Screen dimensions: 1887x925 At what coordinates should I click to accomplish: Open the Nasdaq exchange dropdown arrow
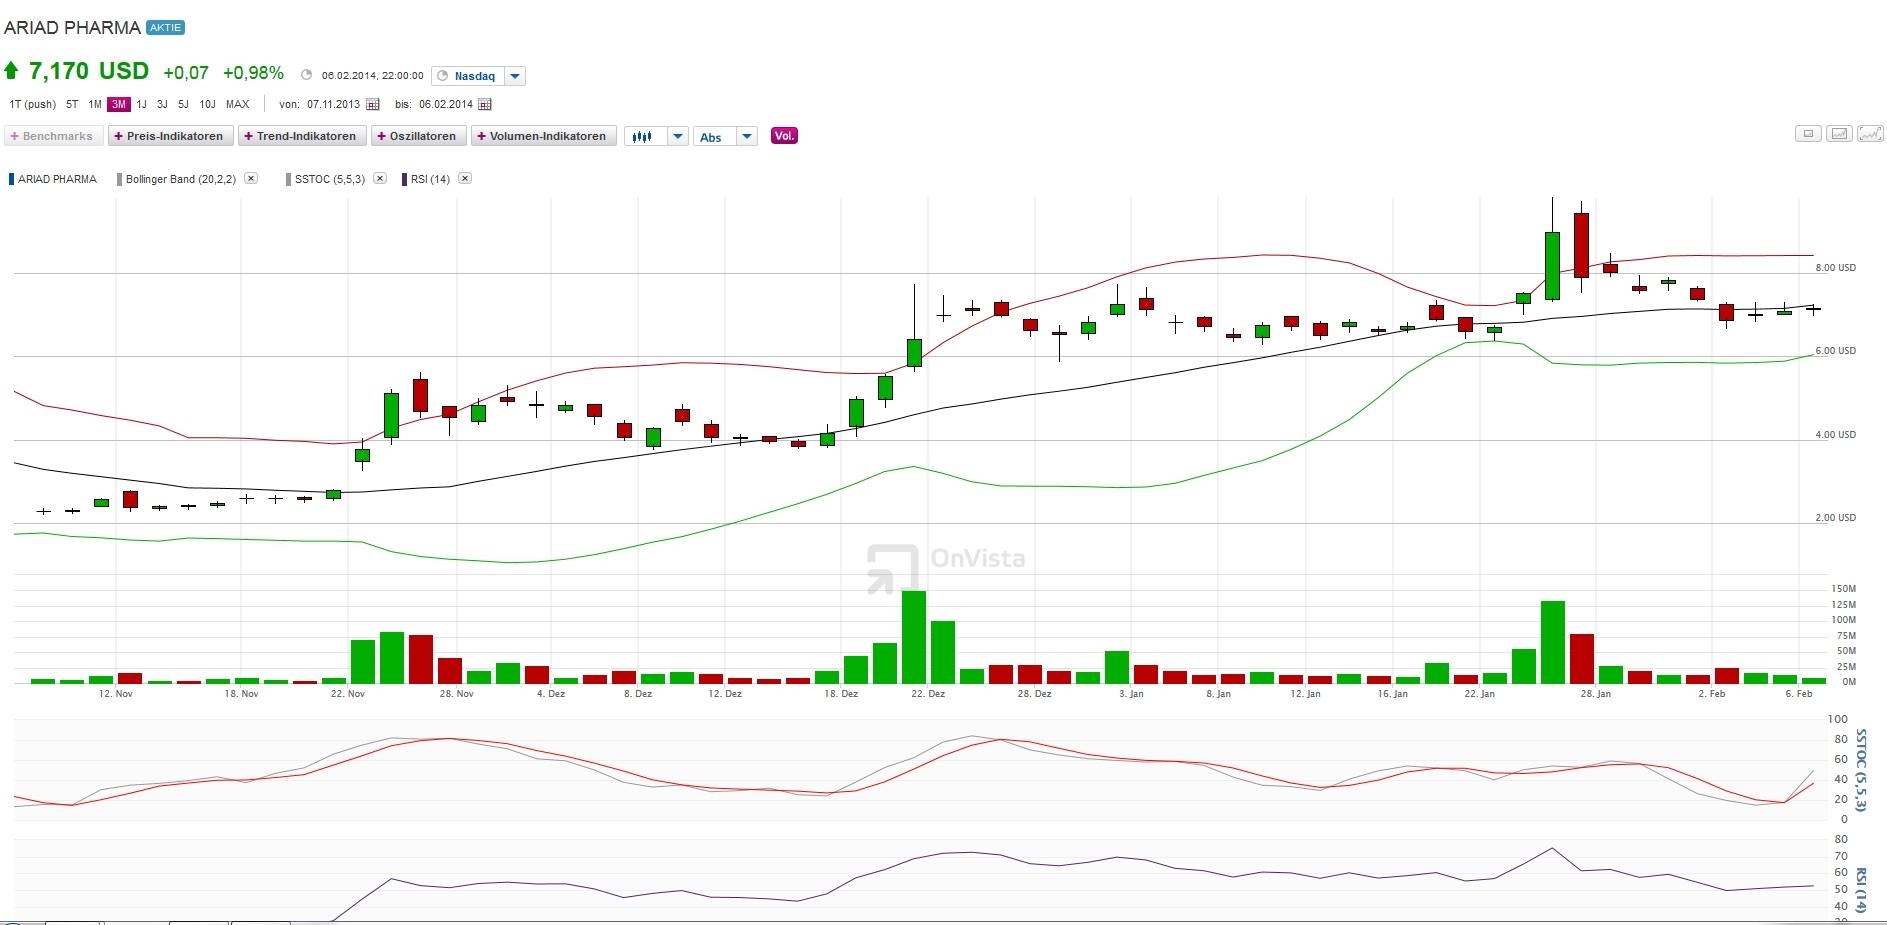[x=515, y=76]
